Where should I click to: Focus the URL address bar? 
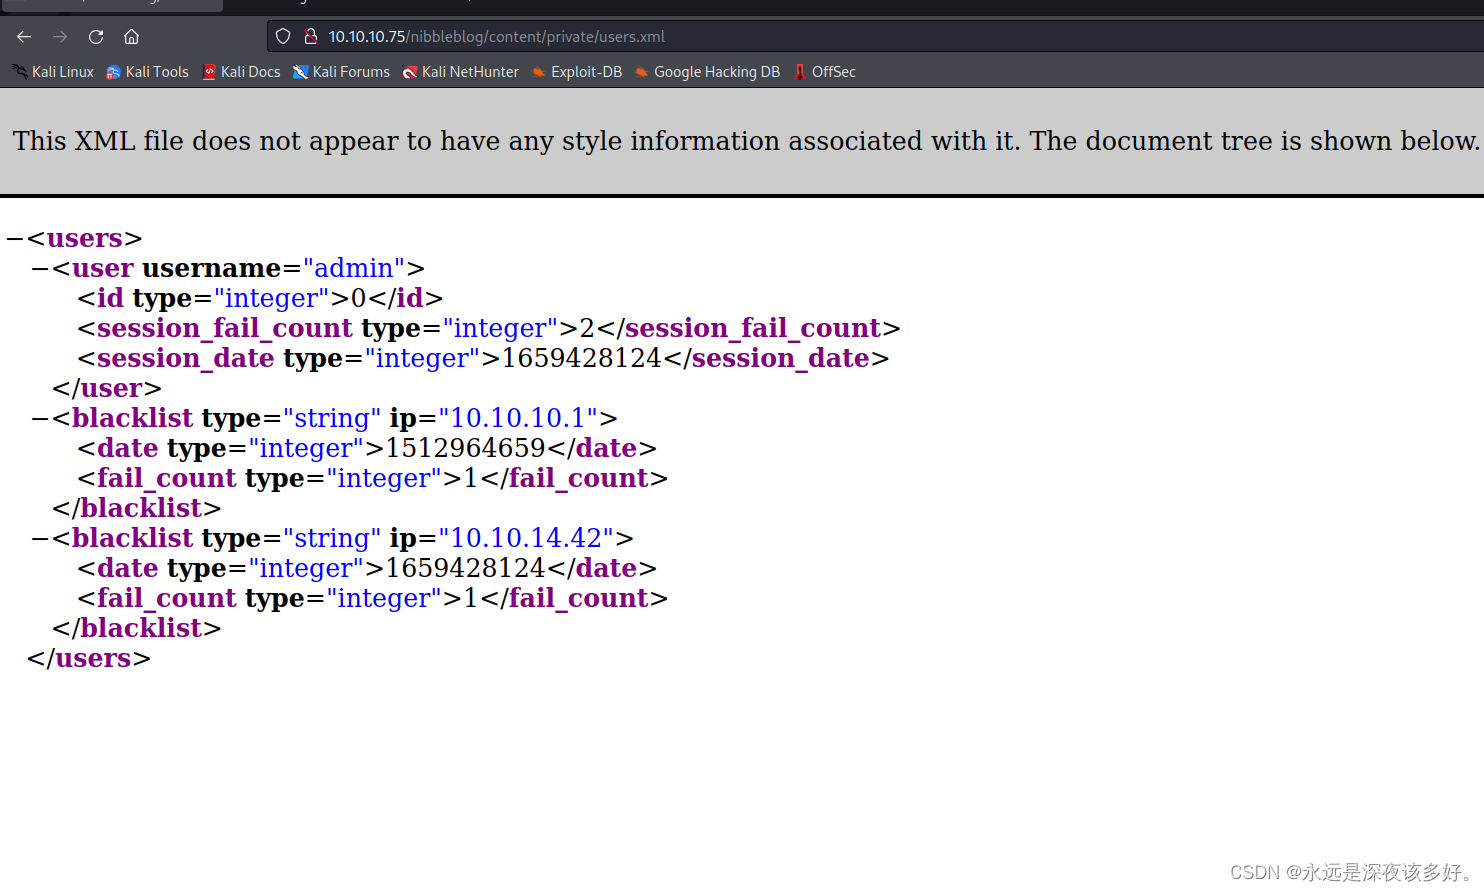pyautogui.click(x=876, y=37)
